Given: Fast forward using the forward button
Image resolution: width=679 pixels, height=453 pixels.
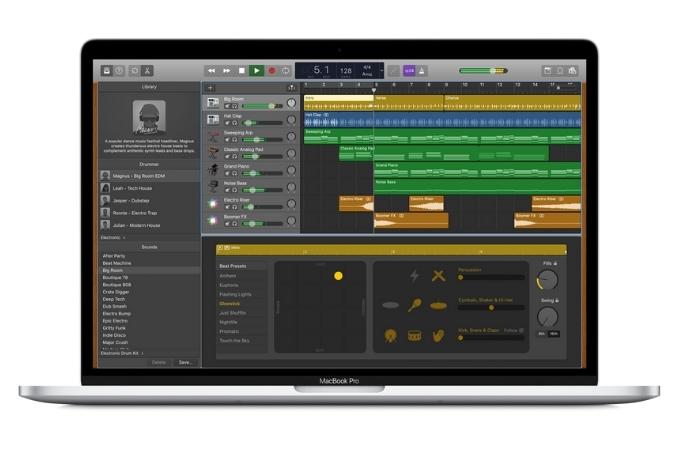Looking at the screenshot, I should click(226, 71).
